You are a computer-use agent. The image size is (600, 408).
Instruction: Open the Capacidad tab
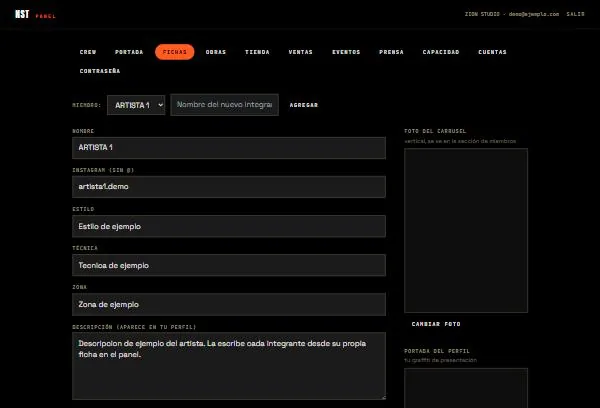pos(441,52)
